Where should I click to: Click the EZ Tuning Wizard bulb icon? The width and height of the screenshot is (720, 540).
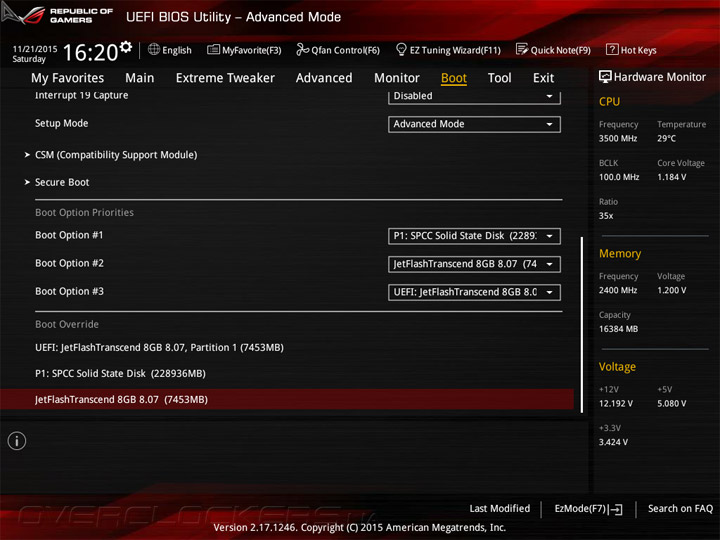click(x=401, y=49)
